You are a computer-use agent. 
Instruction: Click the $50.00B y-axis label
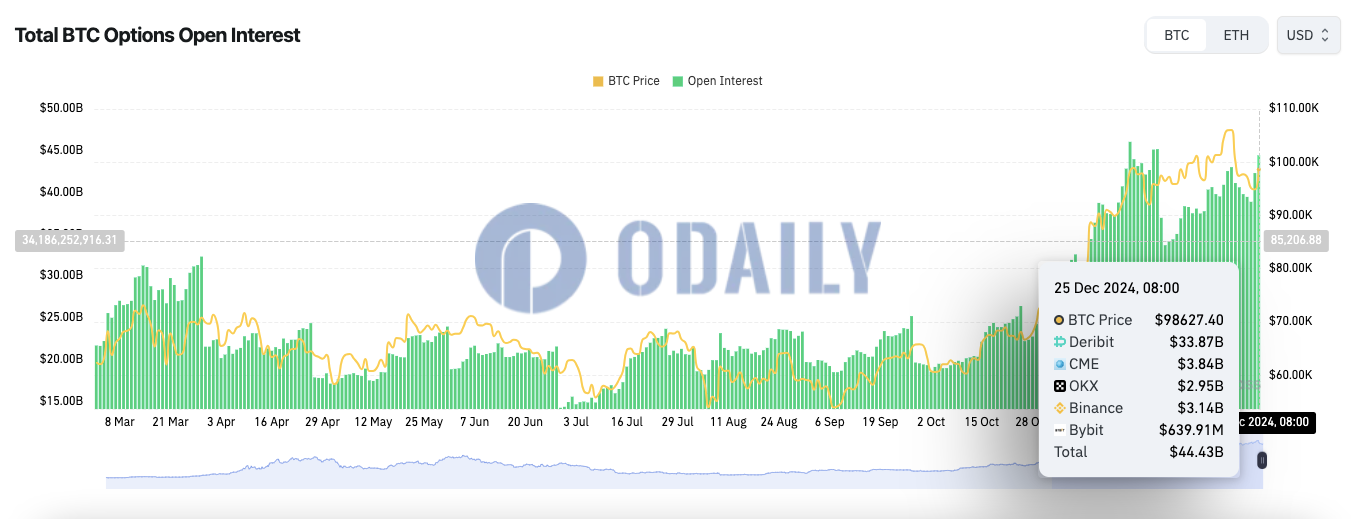(x=61, y=108)
